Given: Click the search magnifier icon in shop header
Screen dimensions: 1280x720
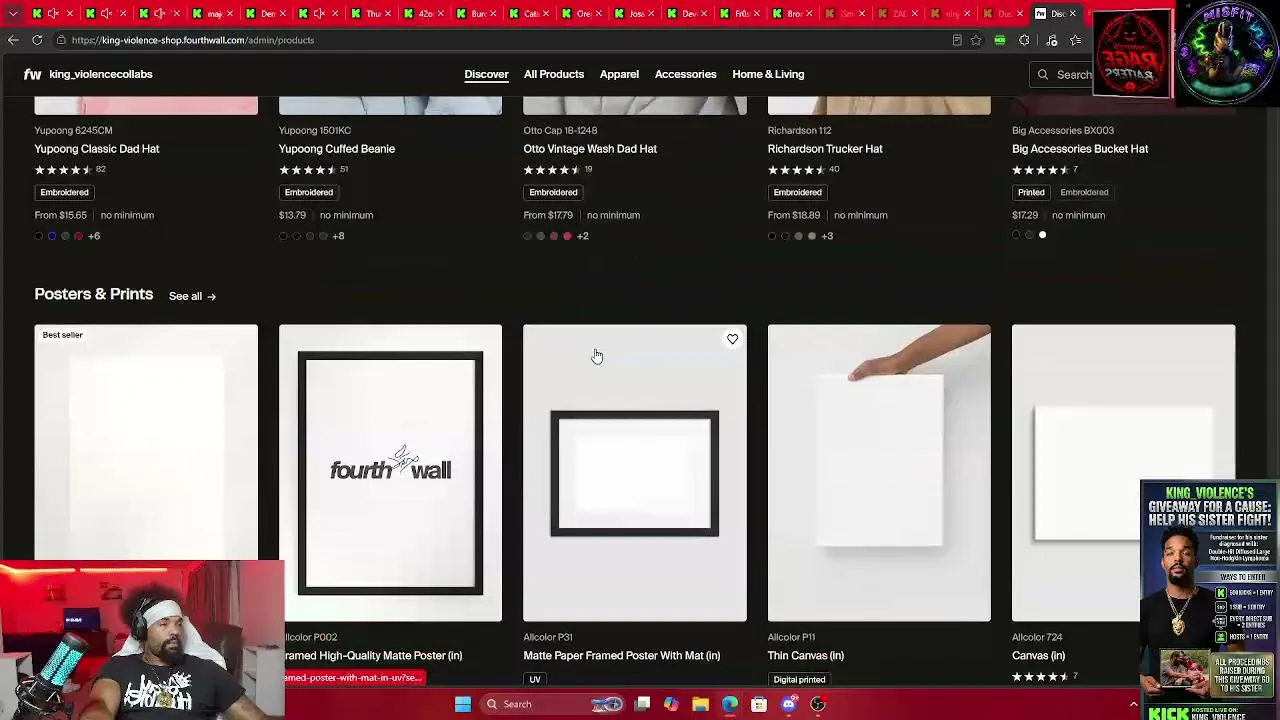Looking at the screenshot, I should click(x=1043, y=74).
